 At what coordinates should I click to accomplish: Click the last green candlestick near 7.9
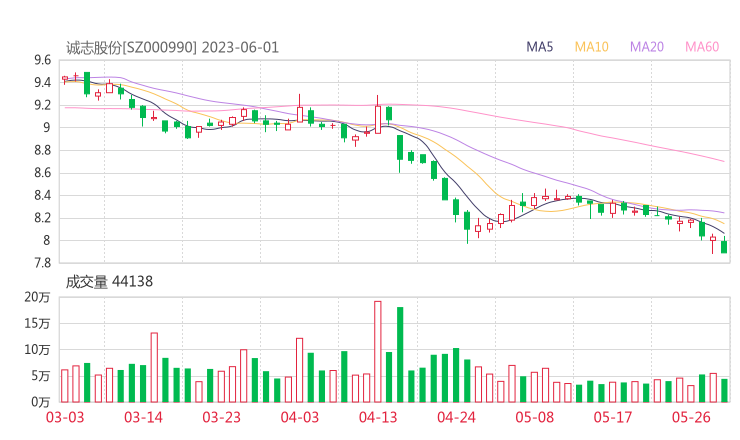click(724, 247)
